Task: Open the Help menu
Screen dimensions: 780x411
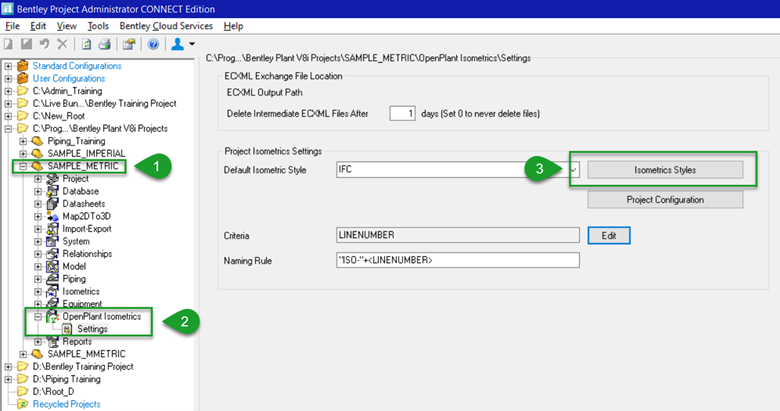Action: (x=233, y=26)
